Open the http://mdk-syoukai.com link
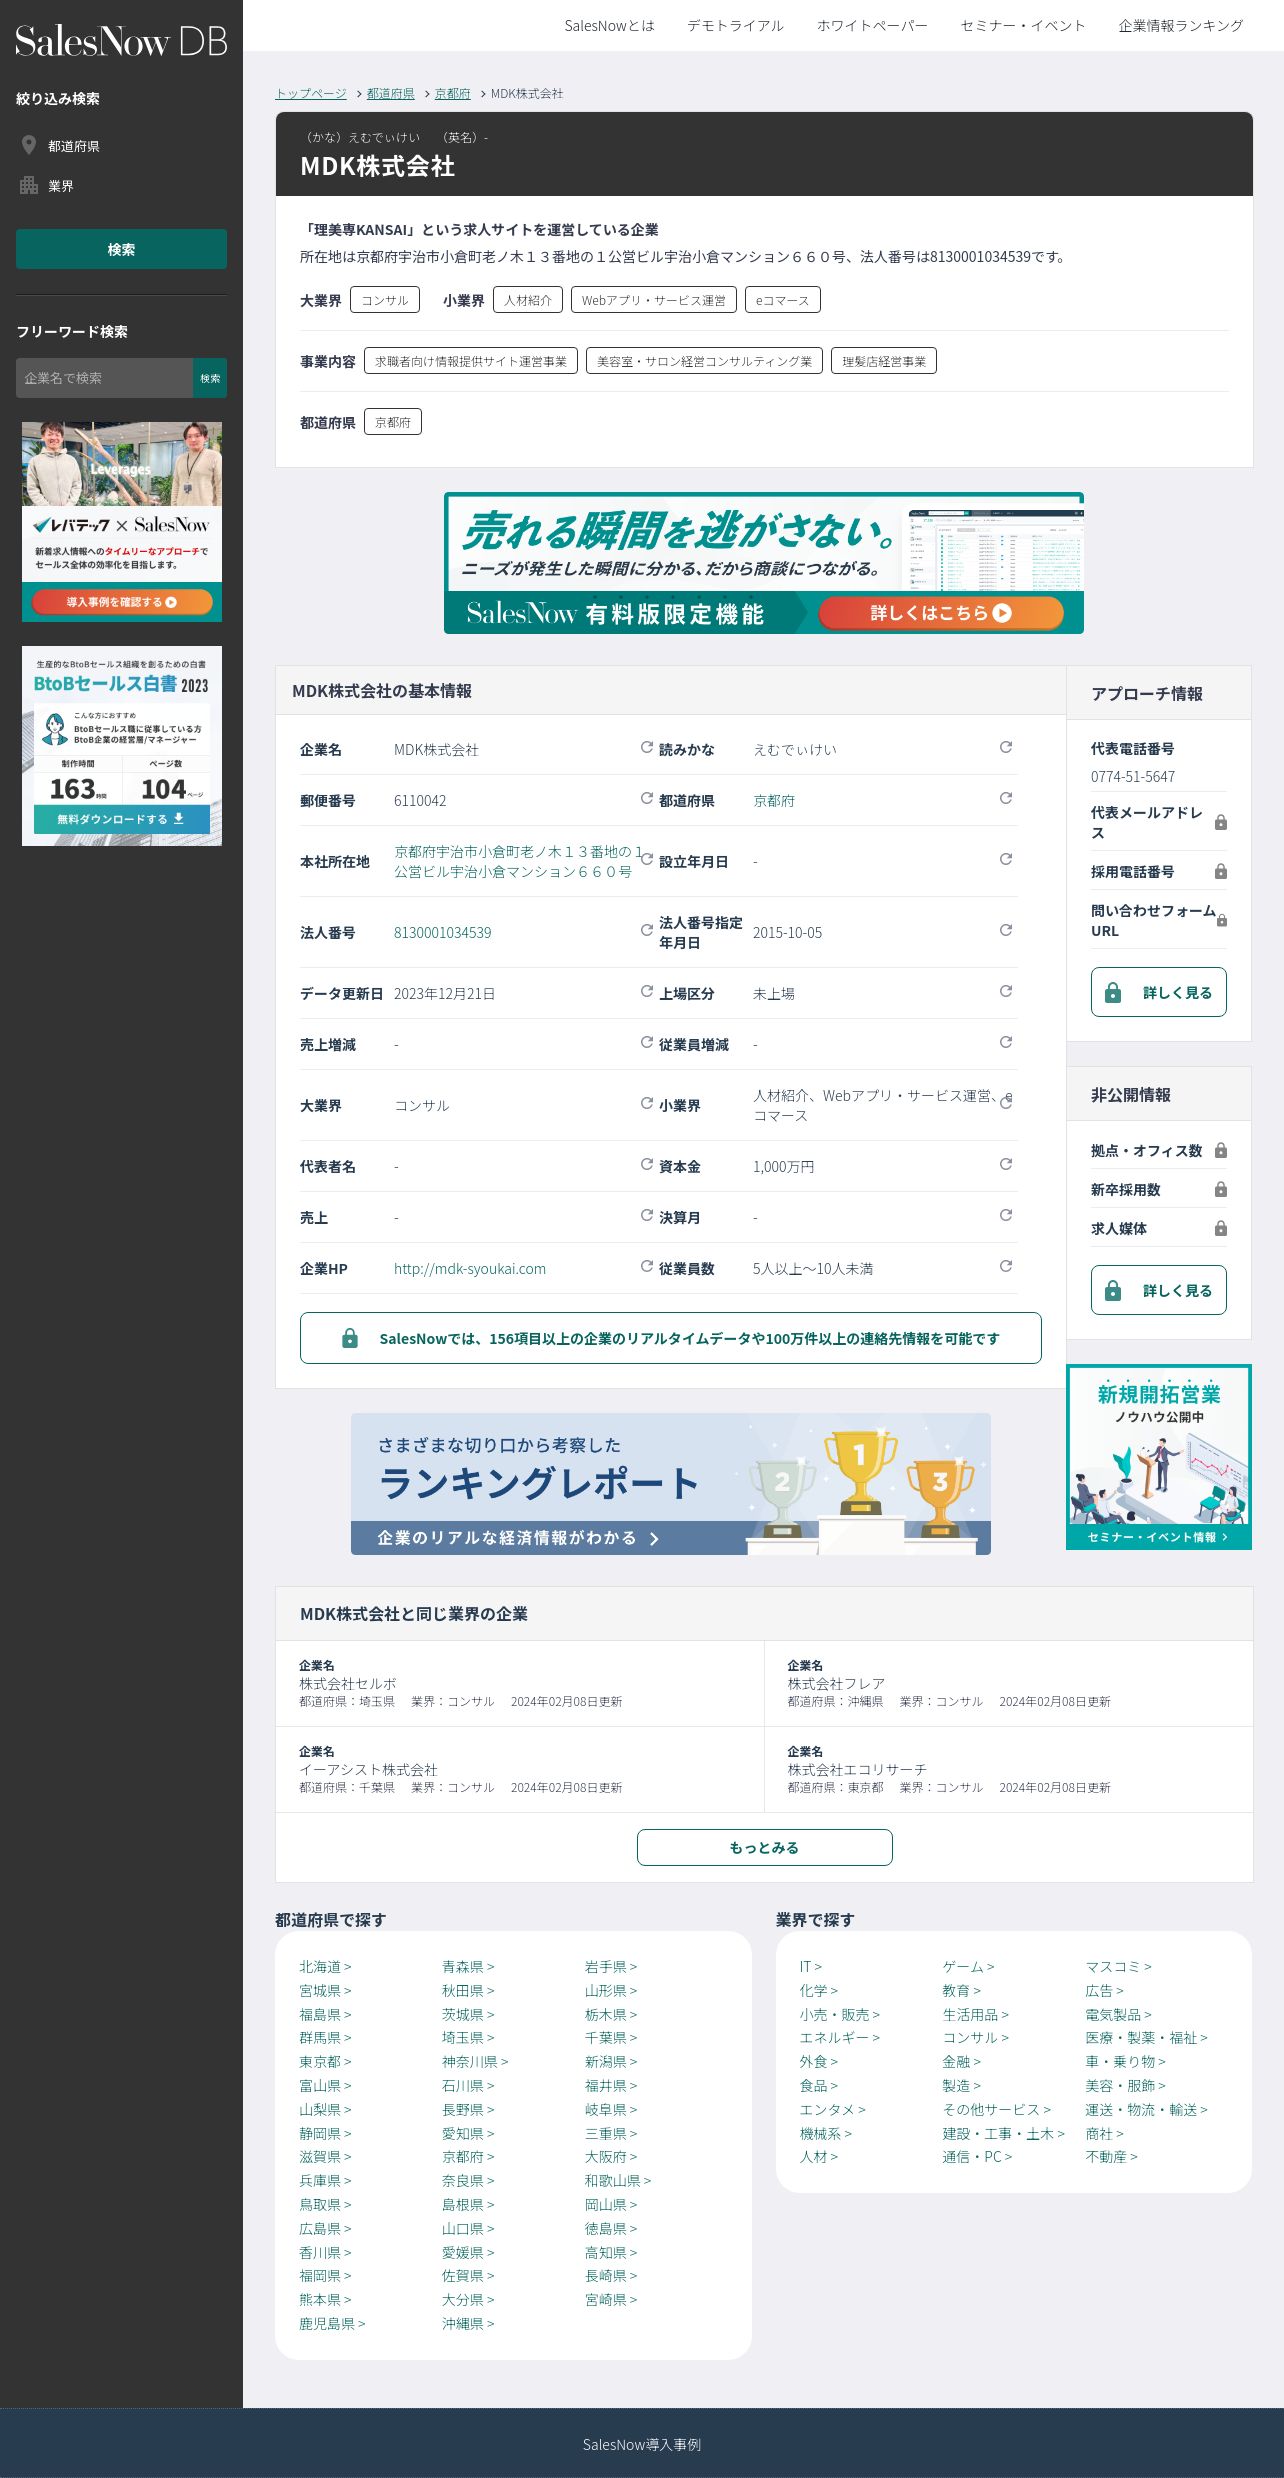1284x2478 pixels. [x=470, y=1268]
